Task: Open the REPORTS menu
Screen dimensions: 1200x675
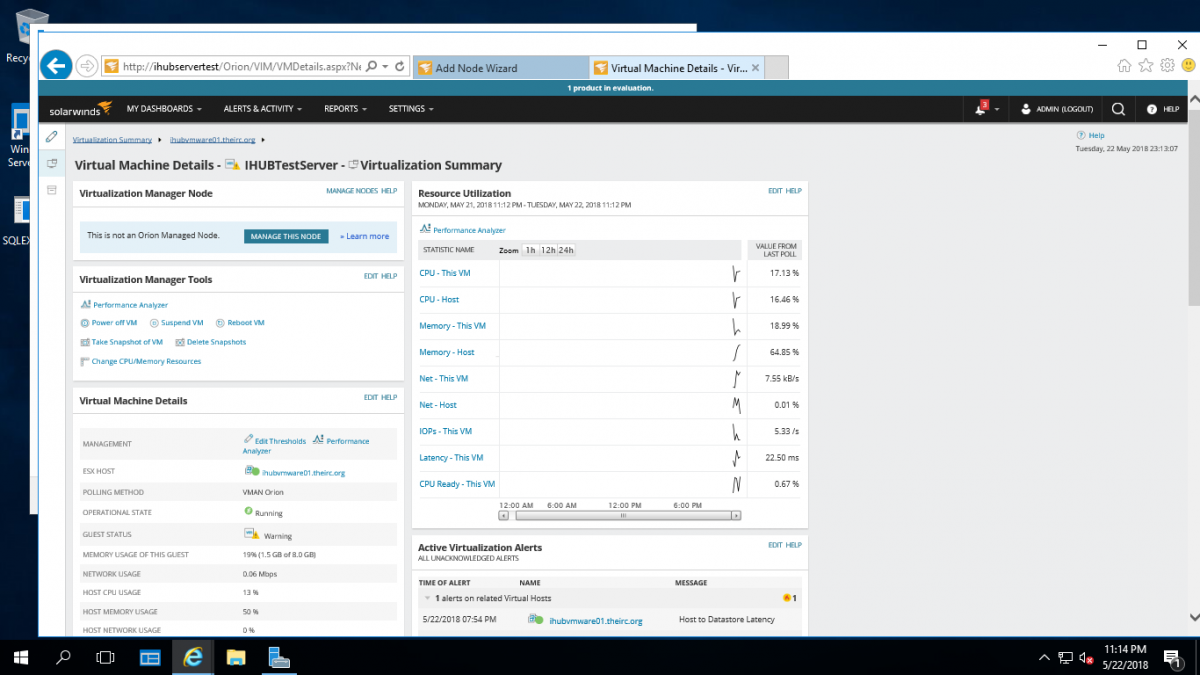Action: pos(345,108)
